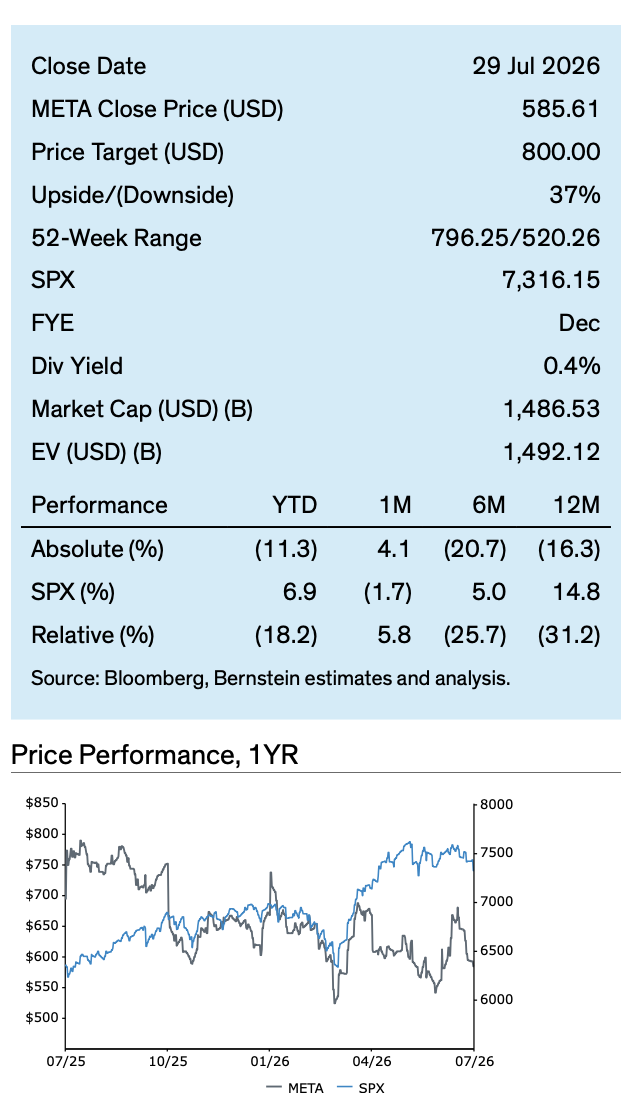The width and height of the screenshot is (628, 1116).
Task: Select the Absolute (%) row label
Action: click(x=98, y=549)
